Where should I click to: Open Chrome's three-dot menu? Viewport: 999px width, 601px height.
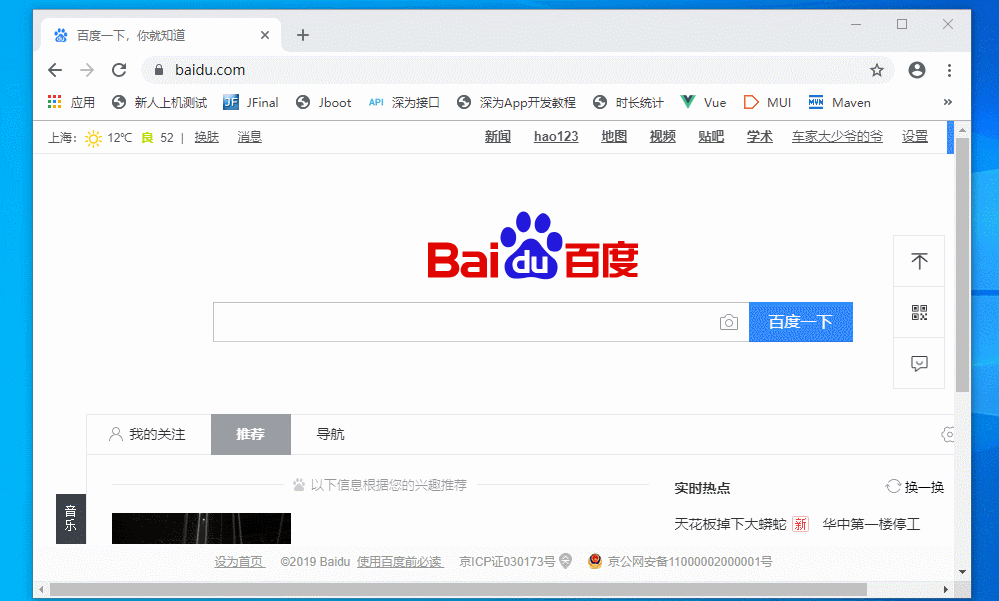(x=949, y=70)
